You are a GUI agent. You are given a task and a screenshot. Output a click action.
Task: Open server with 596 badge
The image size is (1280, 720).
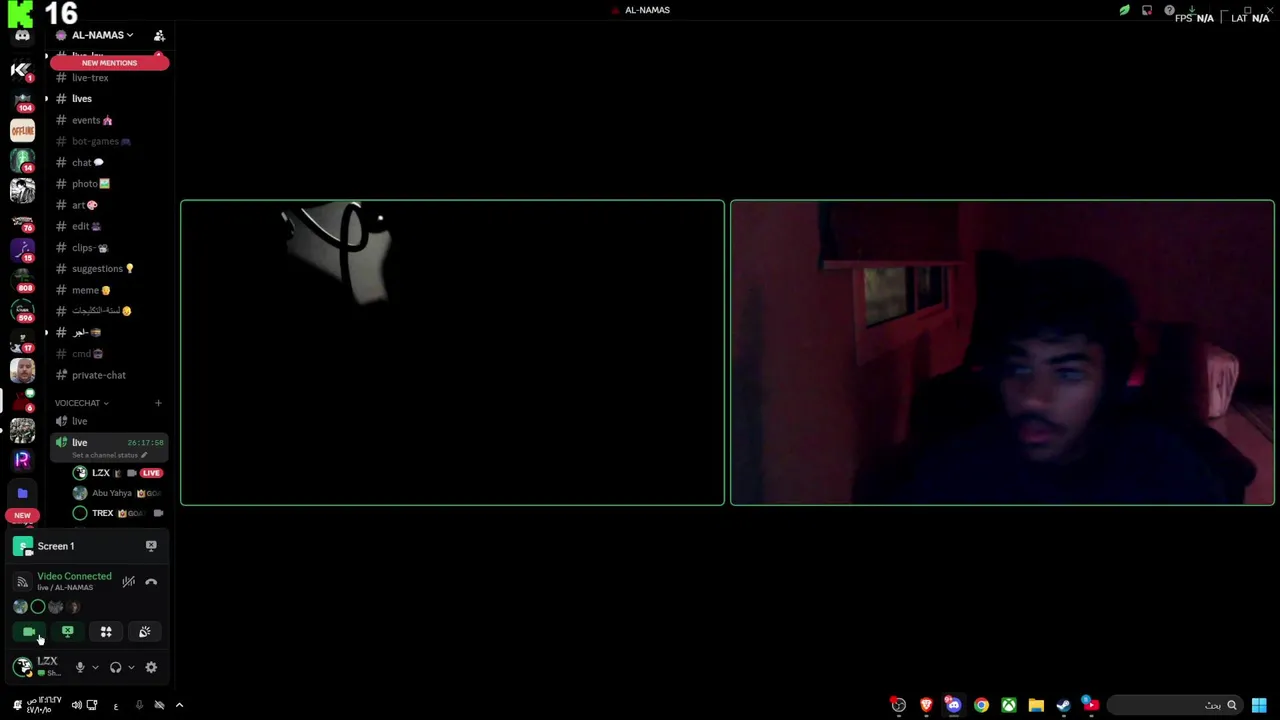click(22, 311)
